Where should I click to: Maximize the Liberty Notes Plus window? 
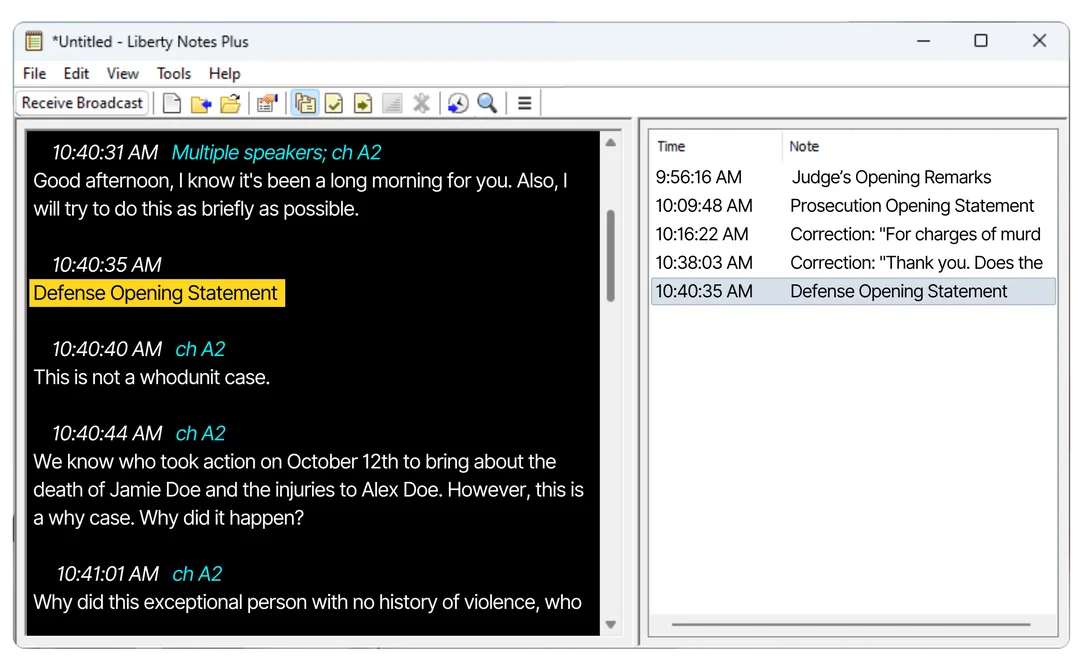point(981,41)
